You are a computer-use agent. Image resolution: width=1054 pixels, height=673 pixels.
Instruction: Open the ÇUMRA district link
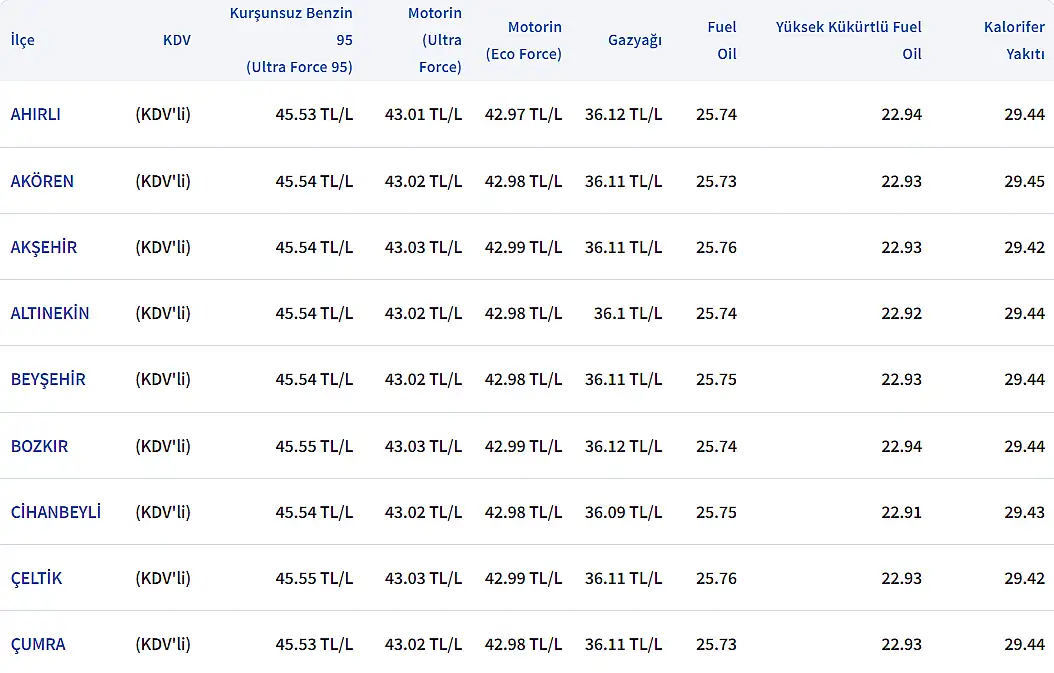pos(38,644)
